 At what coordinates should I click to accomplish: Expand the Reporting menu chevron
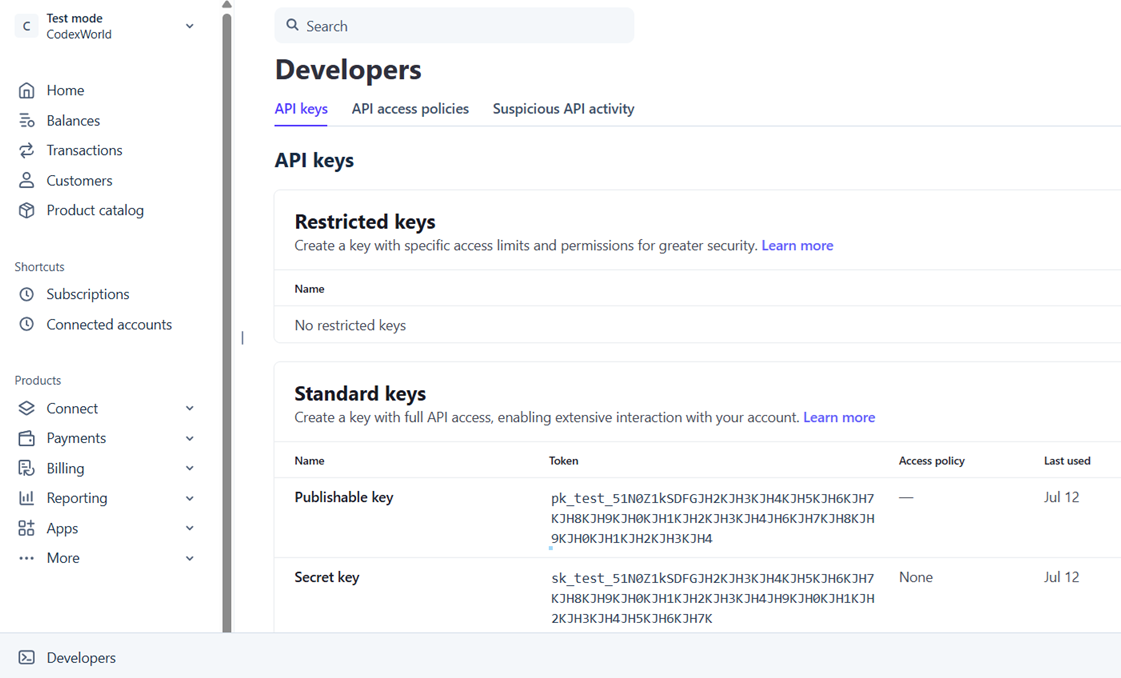(189, 498)
